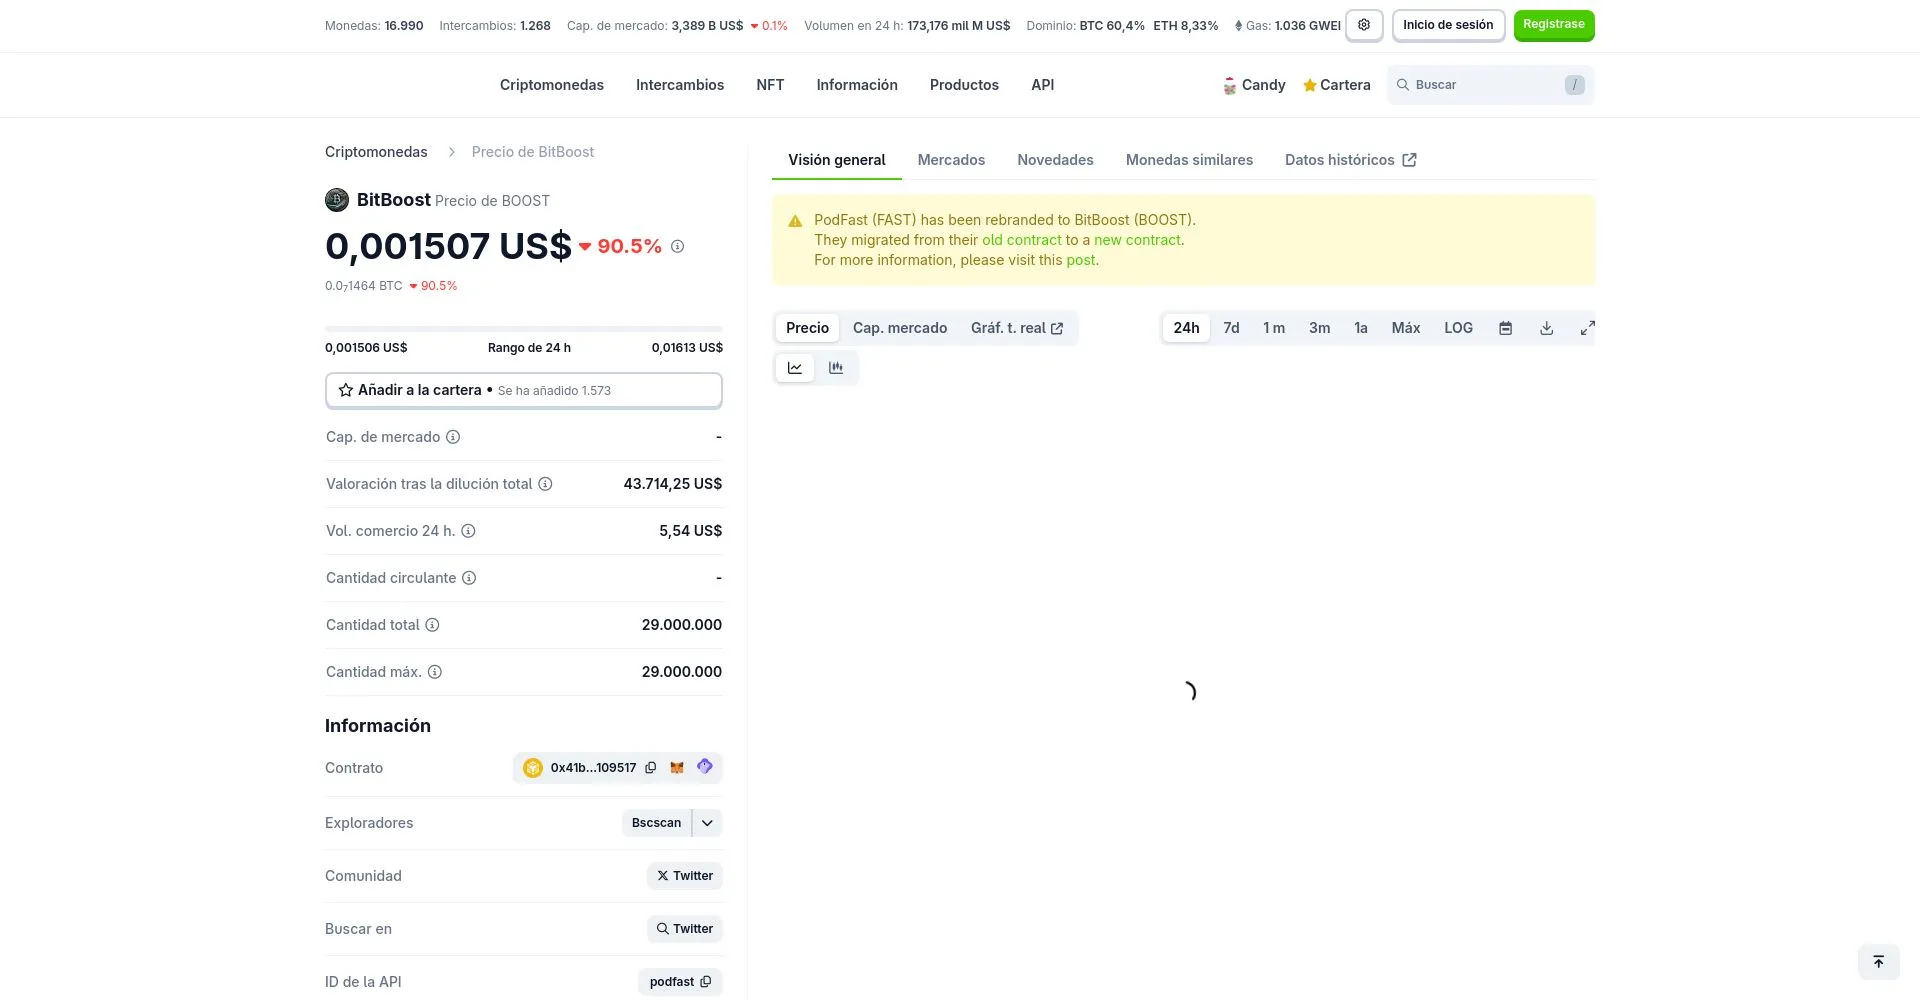Click the 24h price range bar
Image resolution: width=1920 pixels, height=1000 pixels.
pyautogui.click(x=524, y=328)
